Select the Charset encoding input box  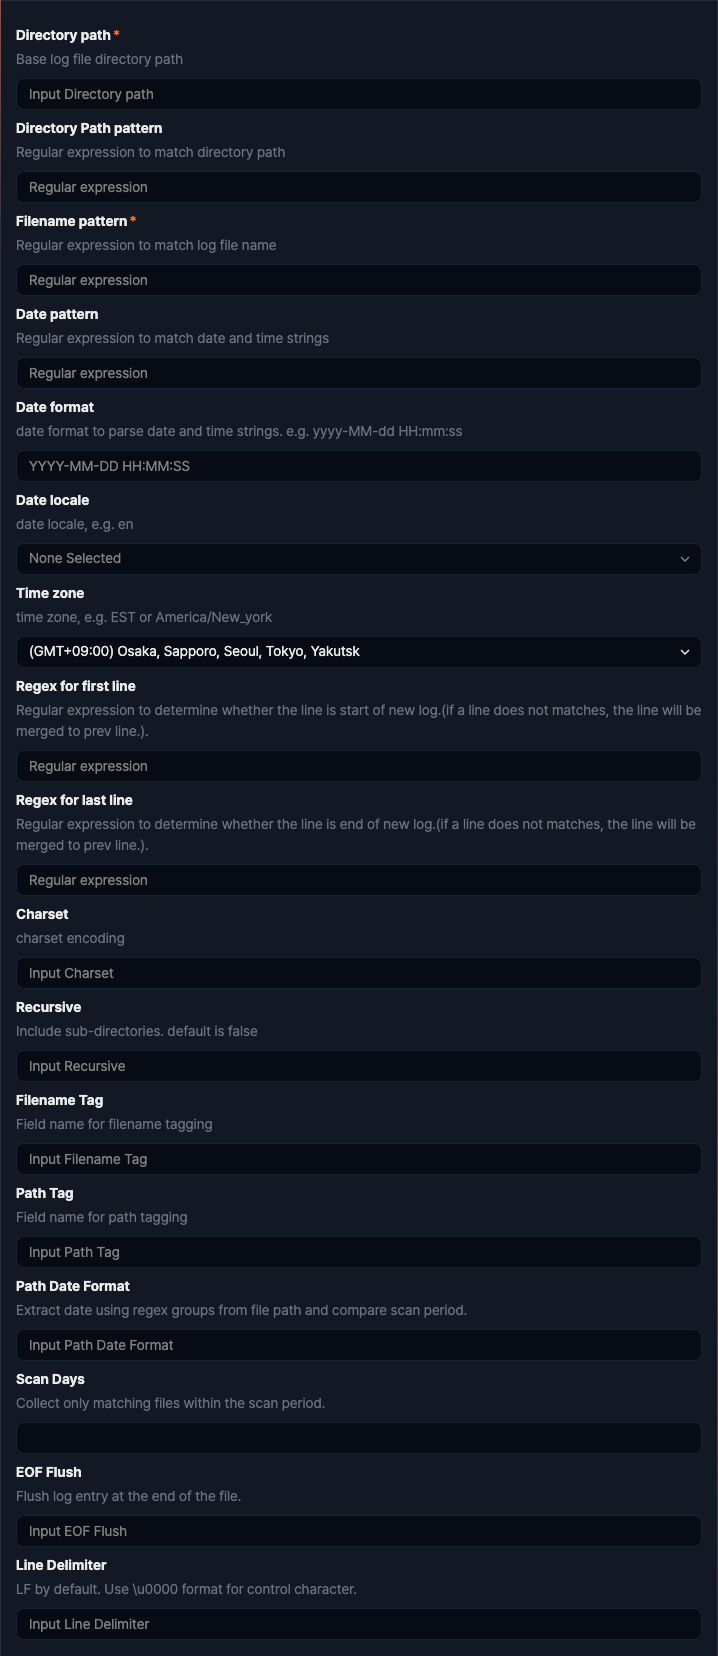coord(358,972)
